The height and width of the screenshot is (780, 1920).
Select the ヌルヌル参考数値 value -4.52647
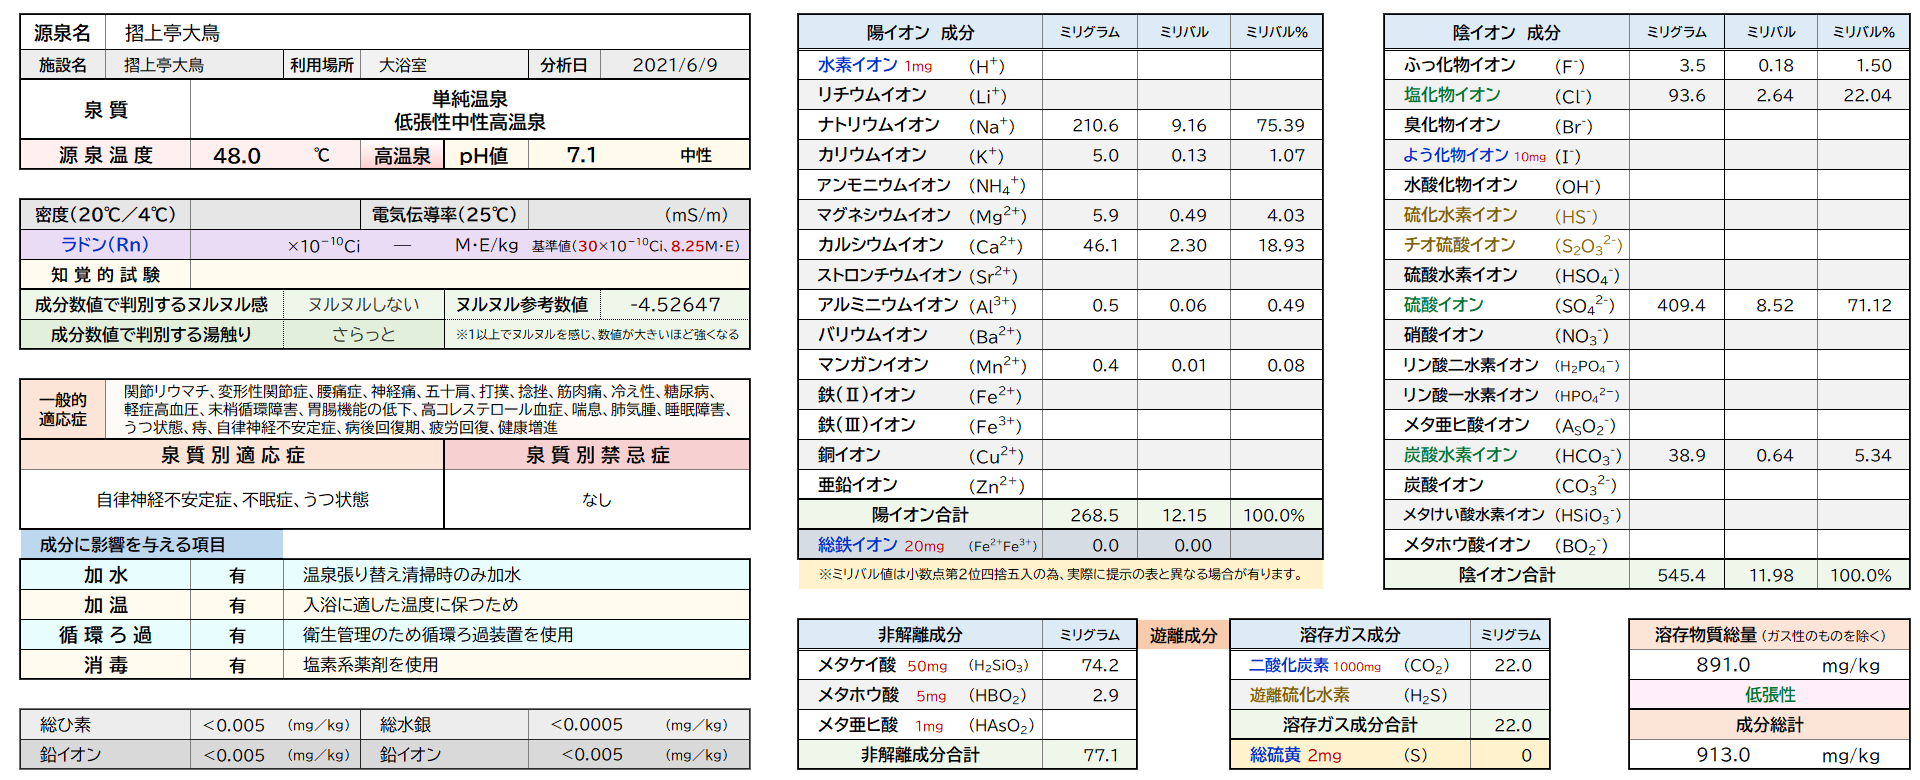pos(675,305)
